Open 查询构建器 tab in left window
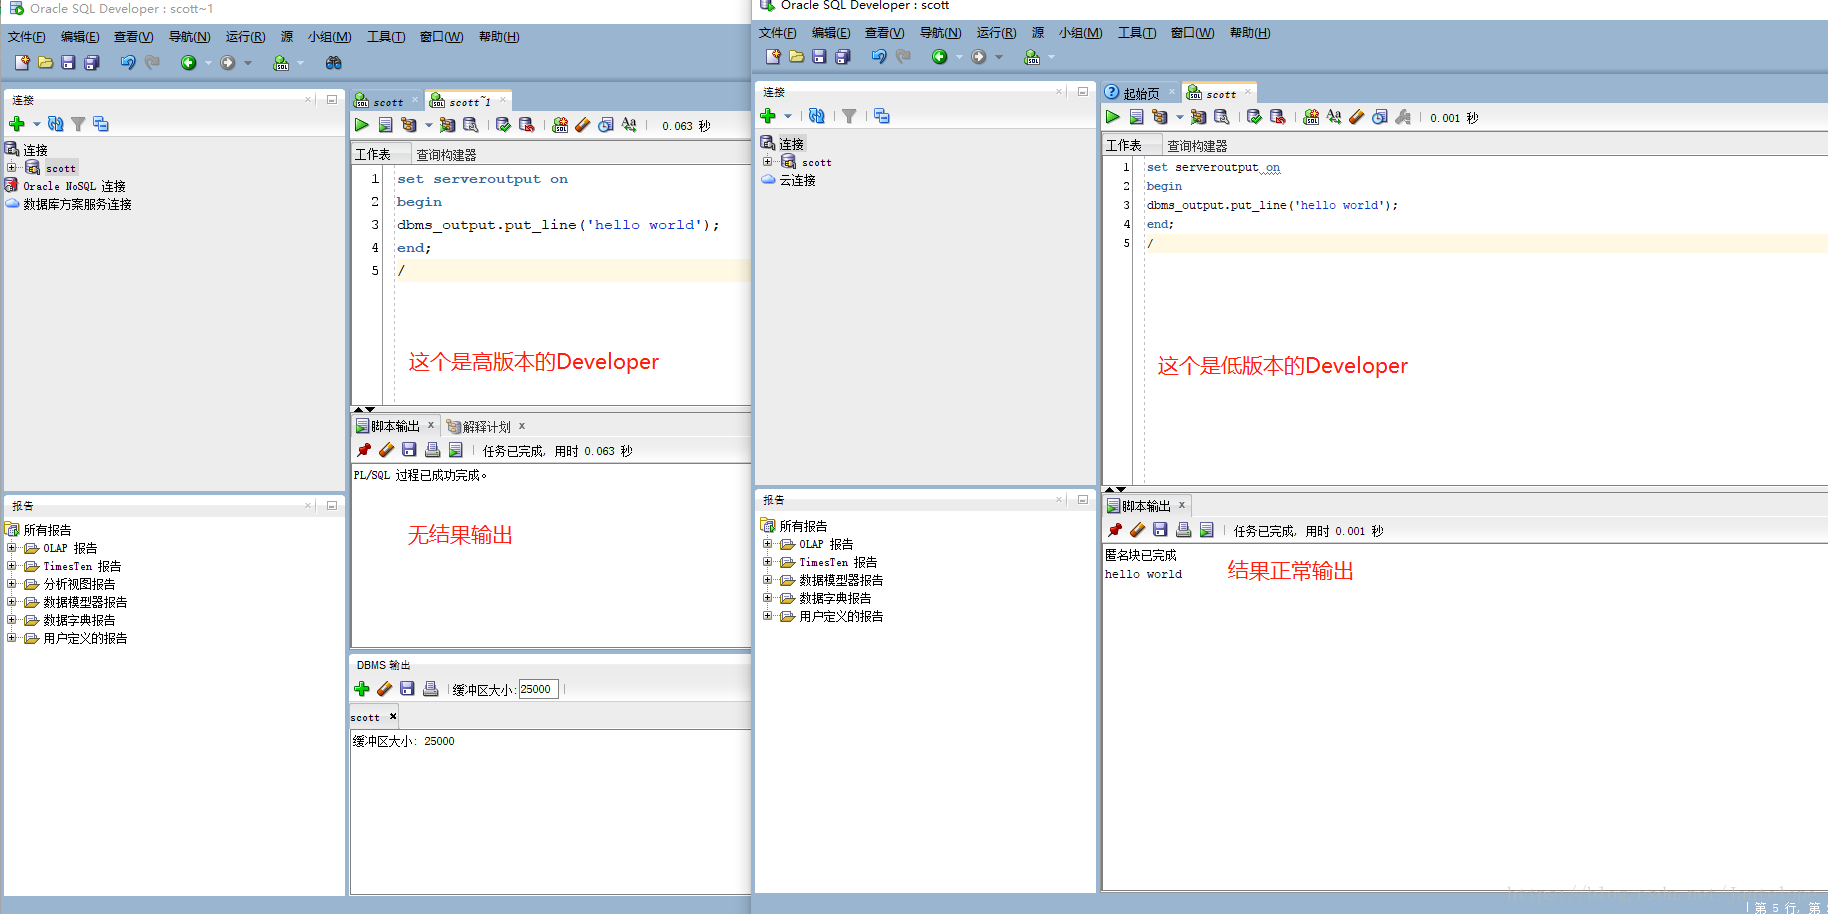The width and height of the screenshot is (1828, 914). click(x=446, y=155)
